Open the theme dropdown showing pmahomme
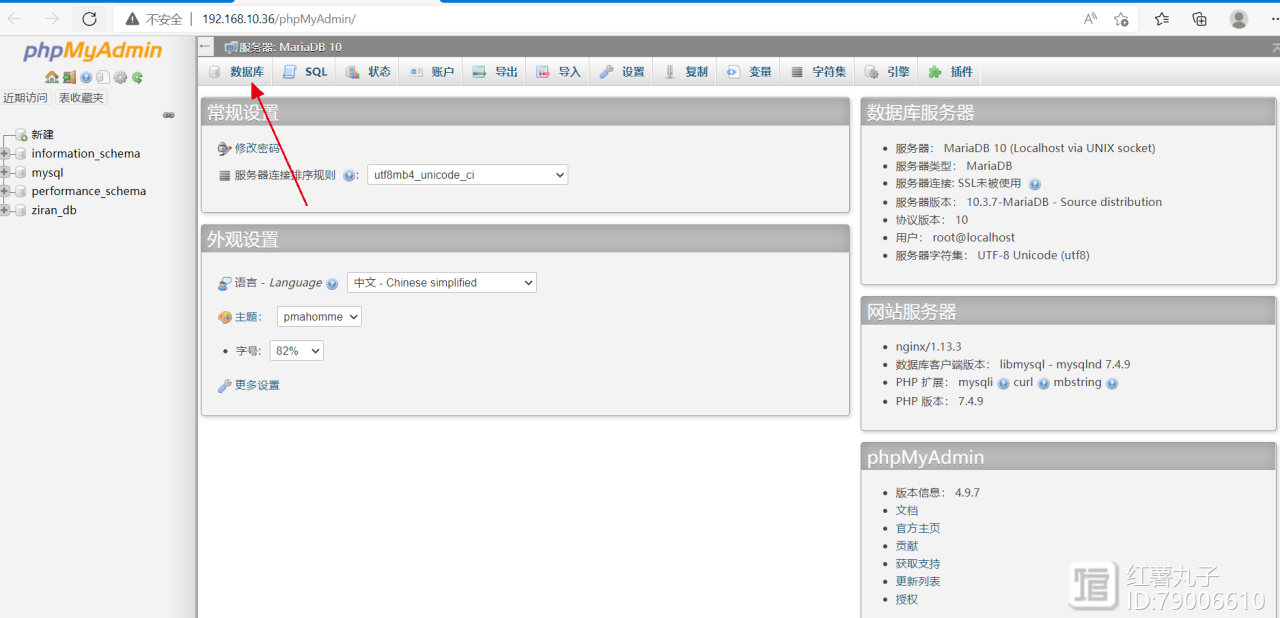This screenshot has height=618, width=1280. [319, 317]
